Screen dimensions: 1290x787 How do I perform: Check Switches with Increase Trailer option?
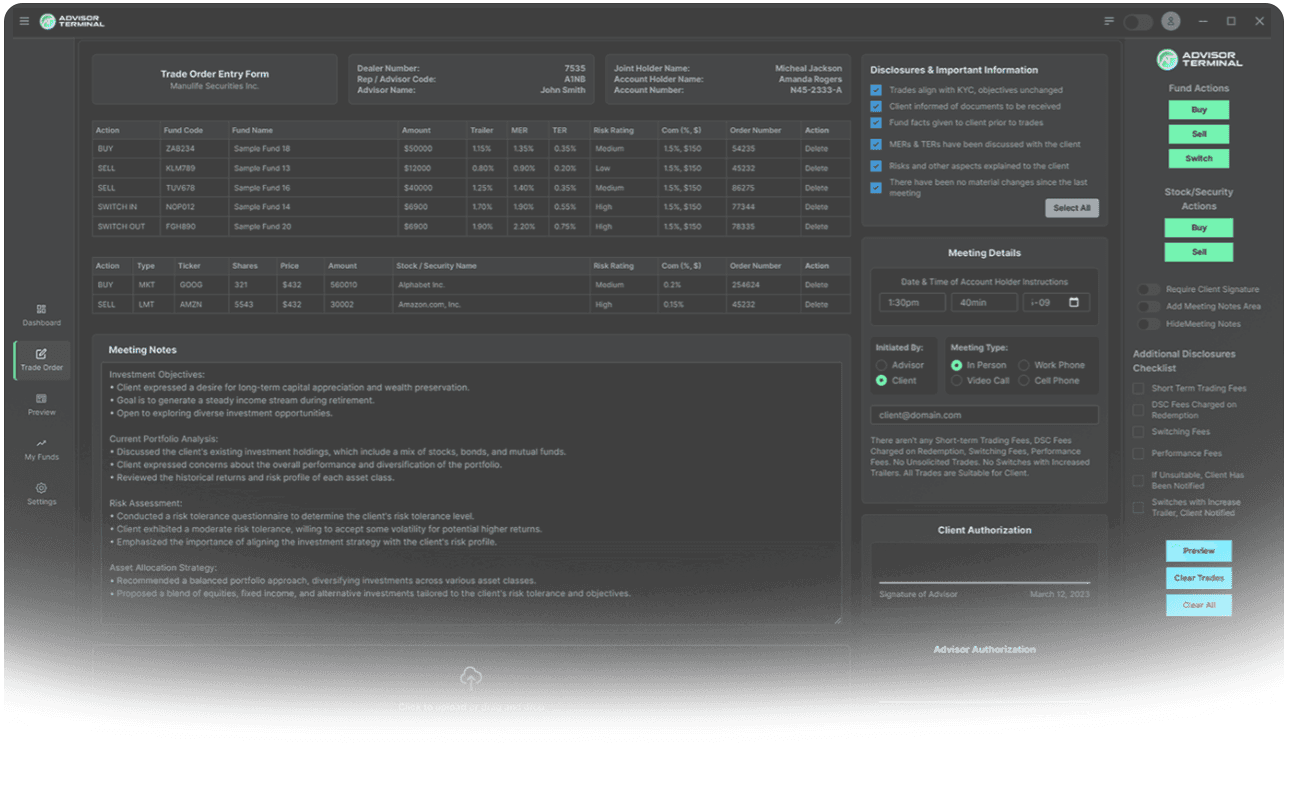[1138, 507]
